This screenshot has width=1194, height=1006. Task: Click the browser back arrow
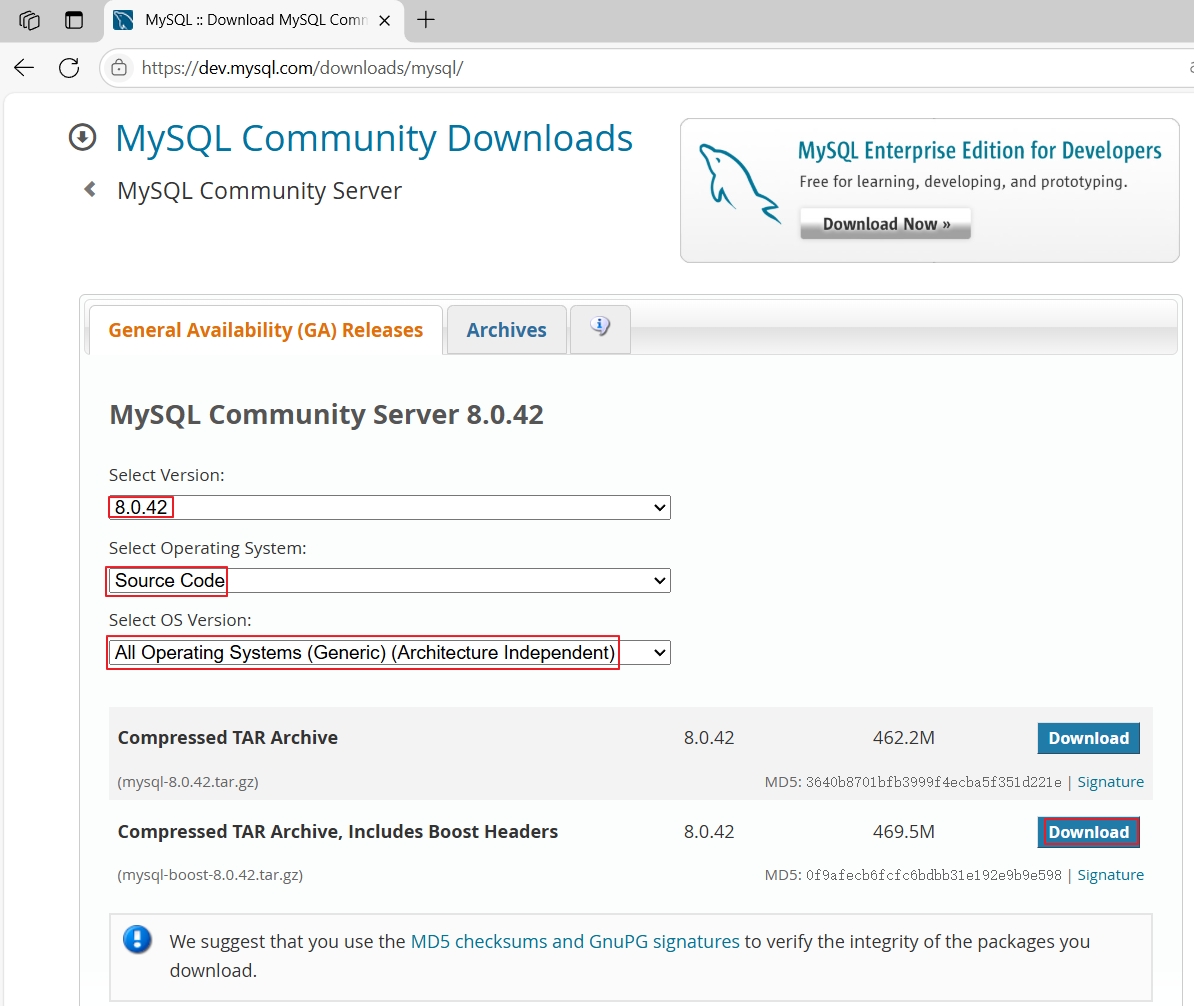point(24,68)
